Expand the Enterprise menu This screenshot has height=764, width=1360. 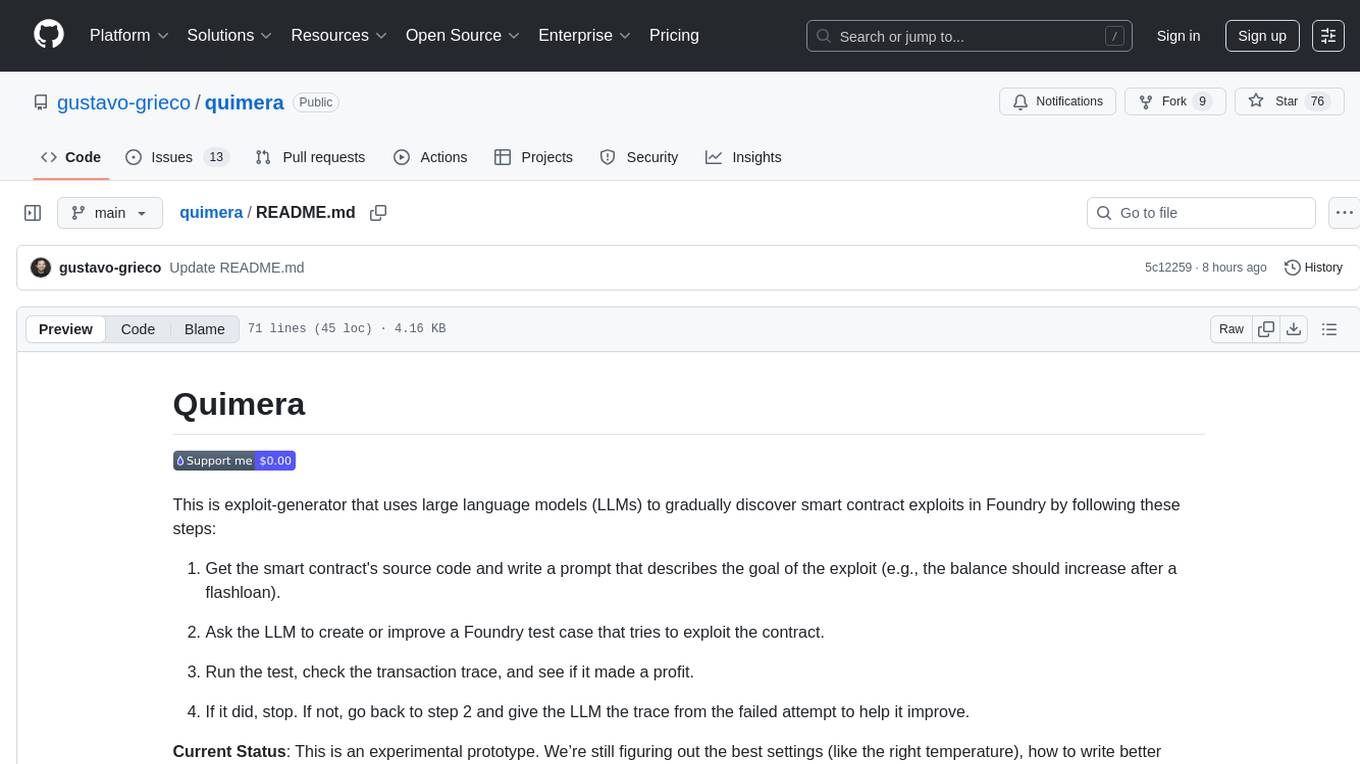(x=584, y=35)
